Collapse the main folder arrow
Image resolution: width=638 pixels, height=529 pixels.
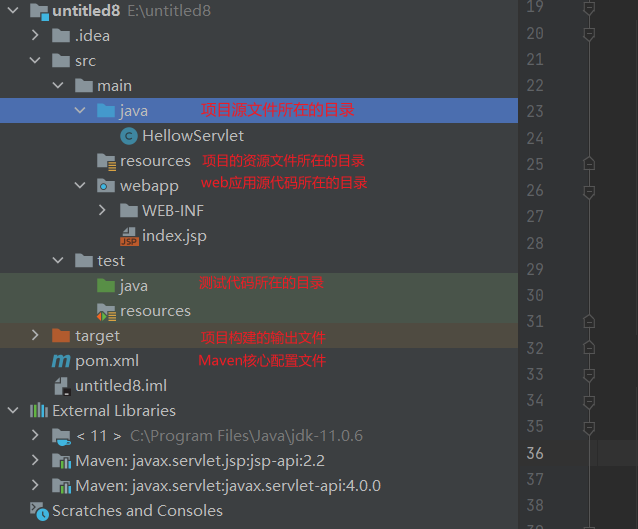(x=58, y=85)
